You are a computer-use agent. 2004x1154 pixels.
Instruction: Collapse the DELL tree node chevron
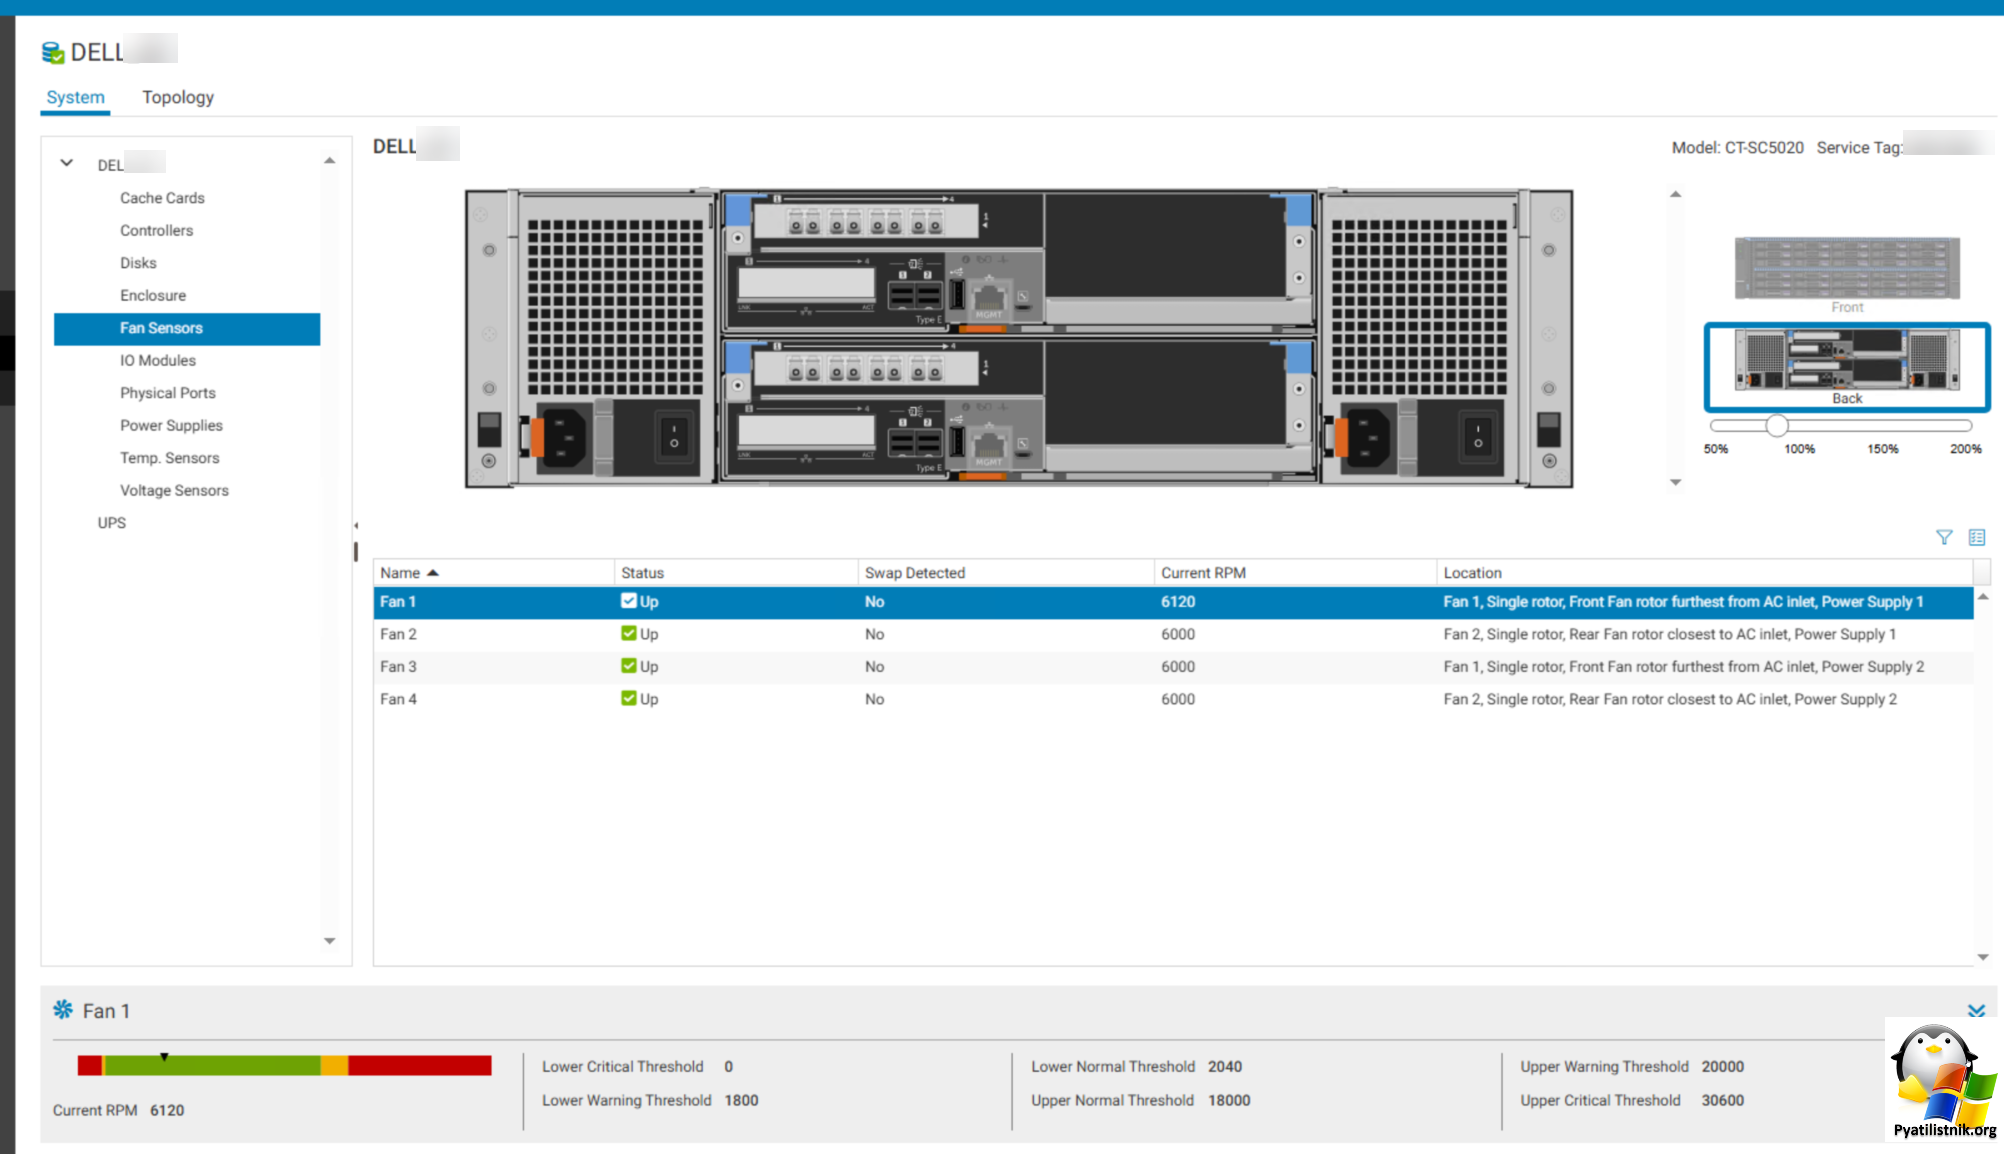tap(66, 163)
